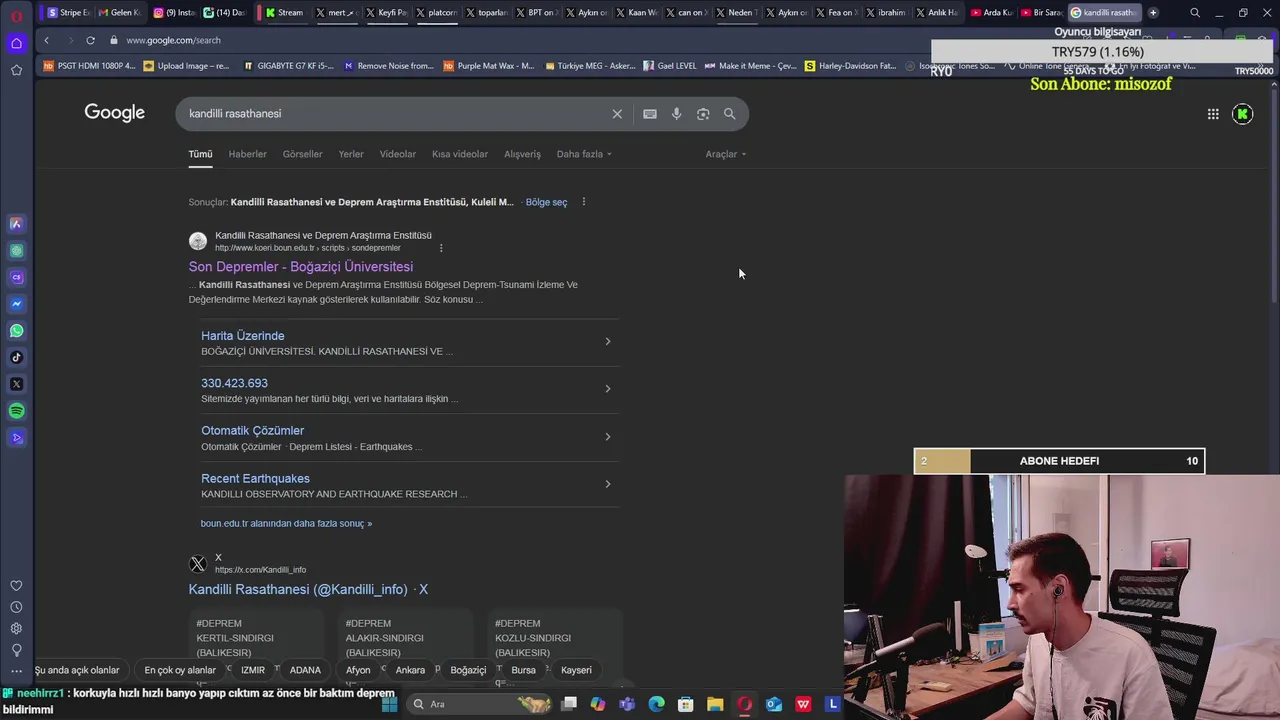Open the Google apps grid

point(1213,114)
